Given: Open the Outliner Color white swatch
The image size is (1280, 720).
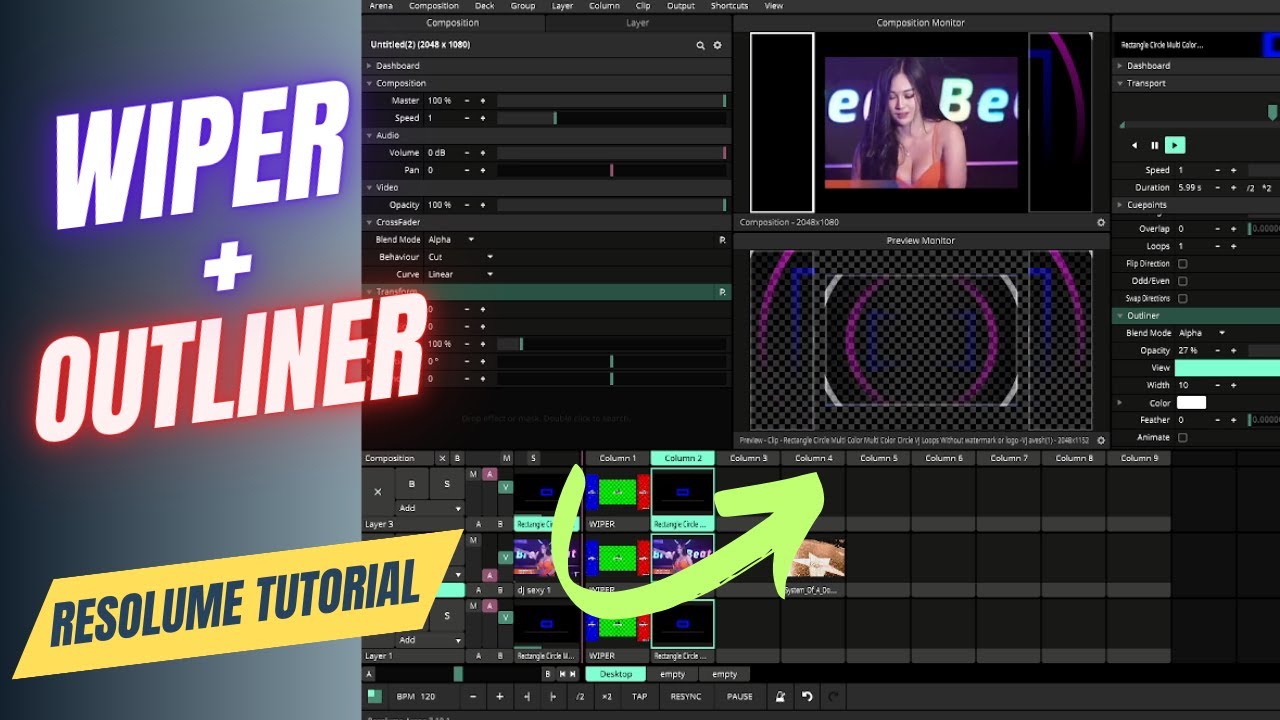Looking at the screenshot, I should (1191, 403).
